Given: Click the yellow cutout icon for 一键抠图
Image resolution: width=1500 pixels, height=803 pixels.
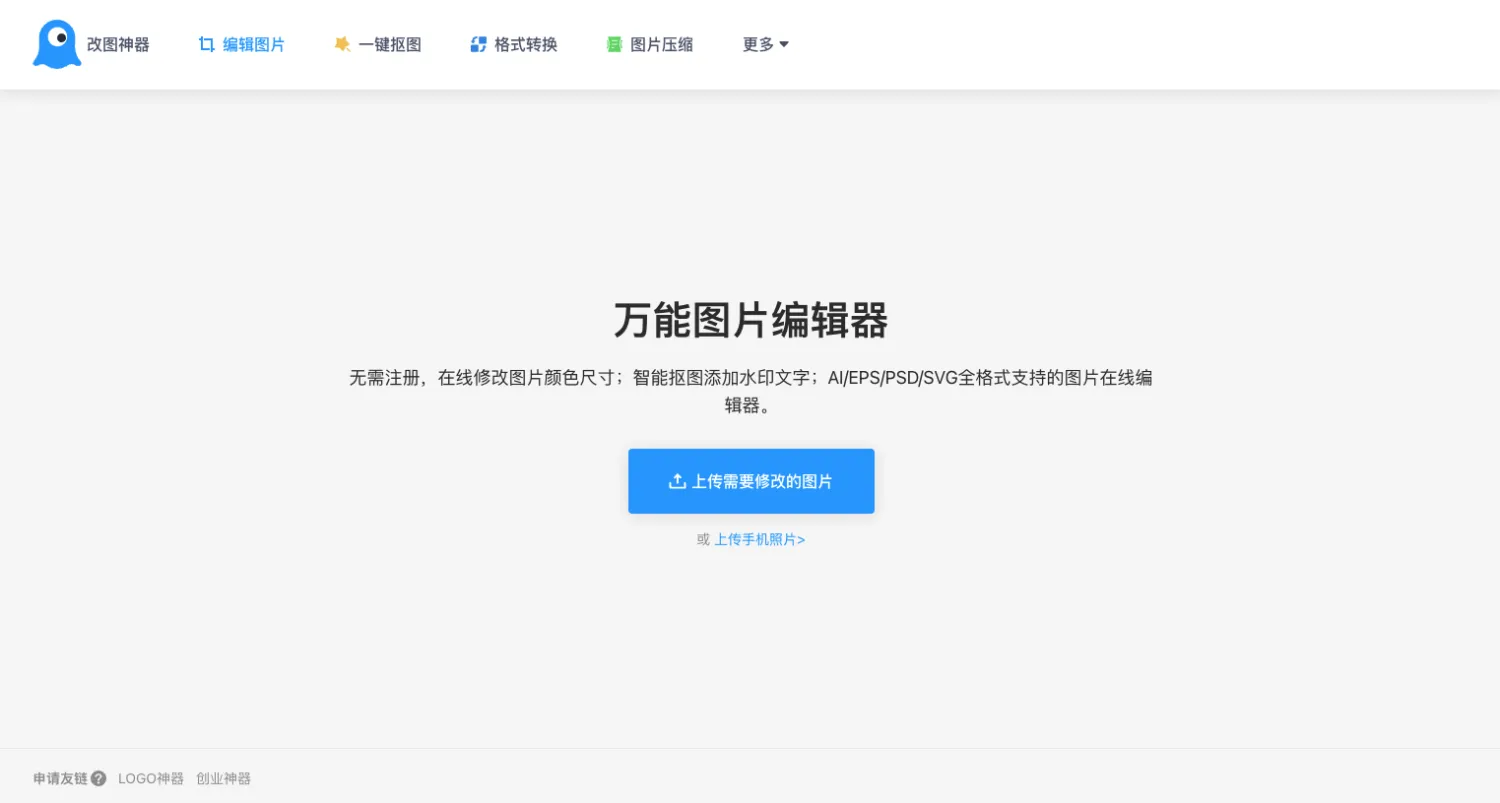Looking at the screenshot, I should 342,44.
